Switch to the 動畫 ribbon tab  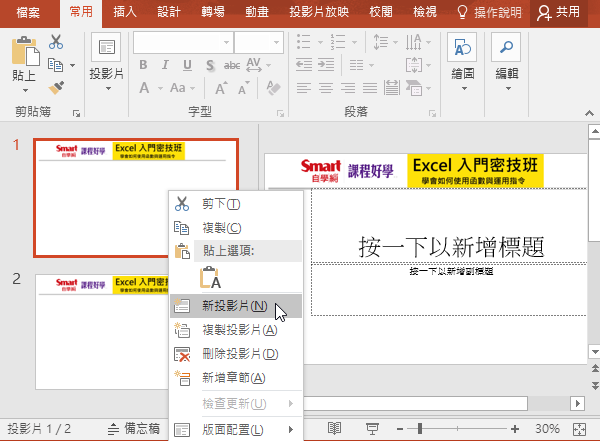[257, 12]
